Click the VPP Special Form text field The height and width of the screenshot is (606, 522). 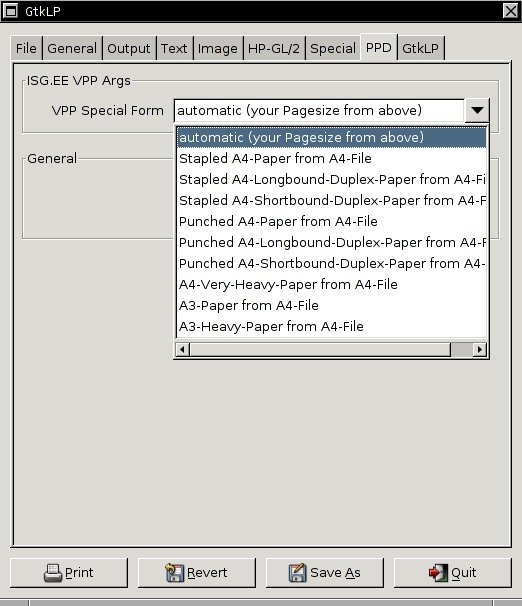(x=319, y=111)
